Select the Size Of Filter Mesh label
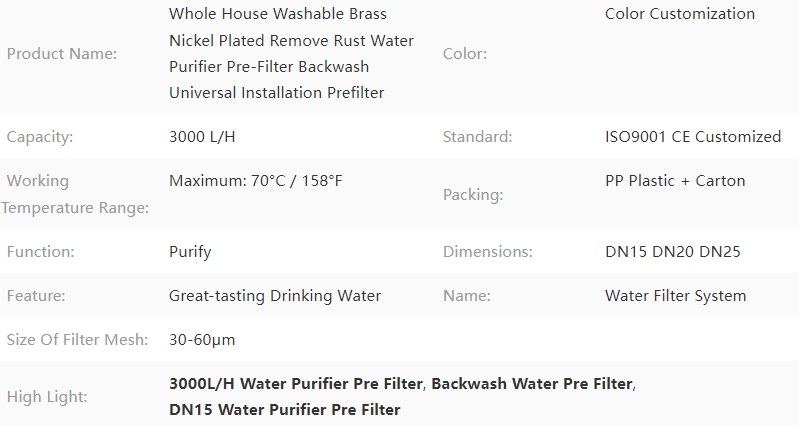The image size is (799, 425). pyautogui.click(x=77, y=340)
